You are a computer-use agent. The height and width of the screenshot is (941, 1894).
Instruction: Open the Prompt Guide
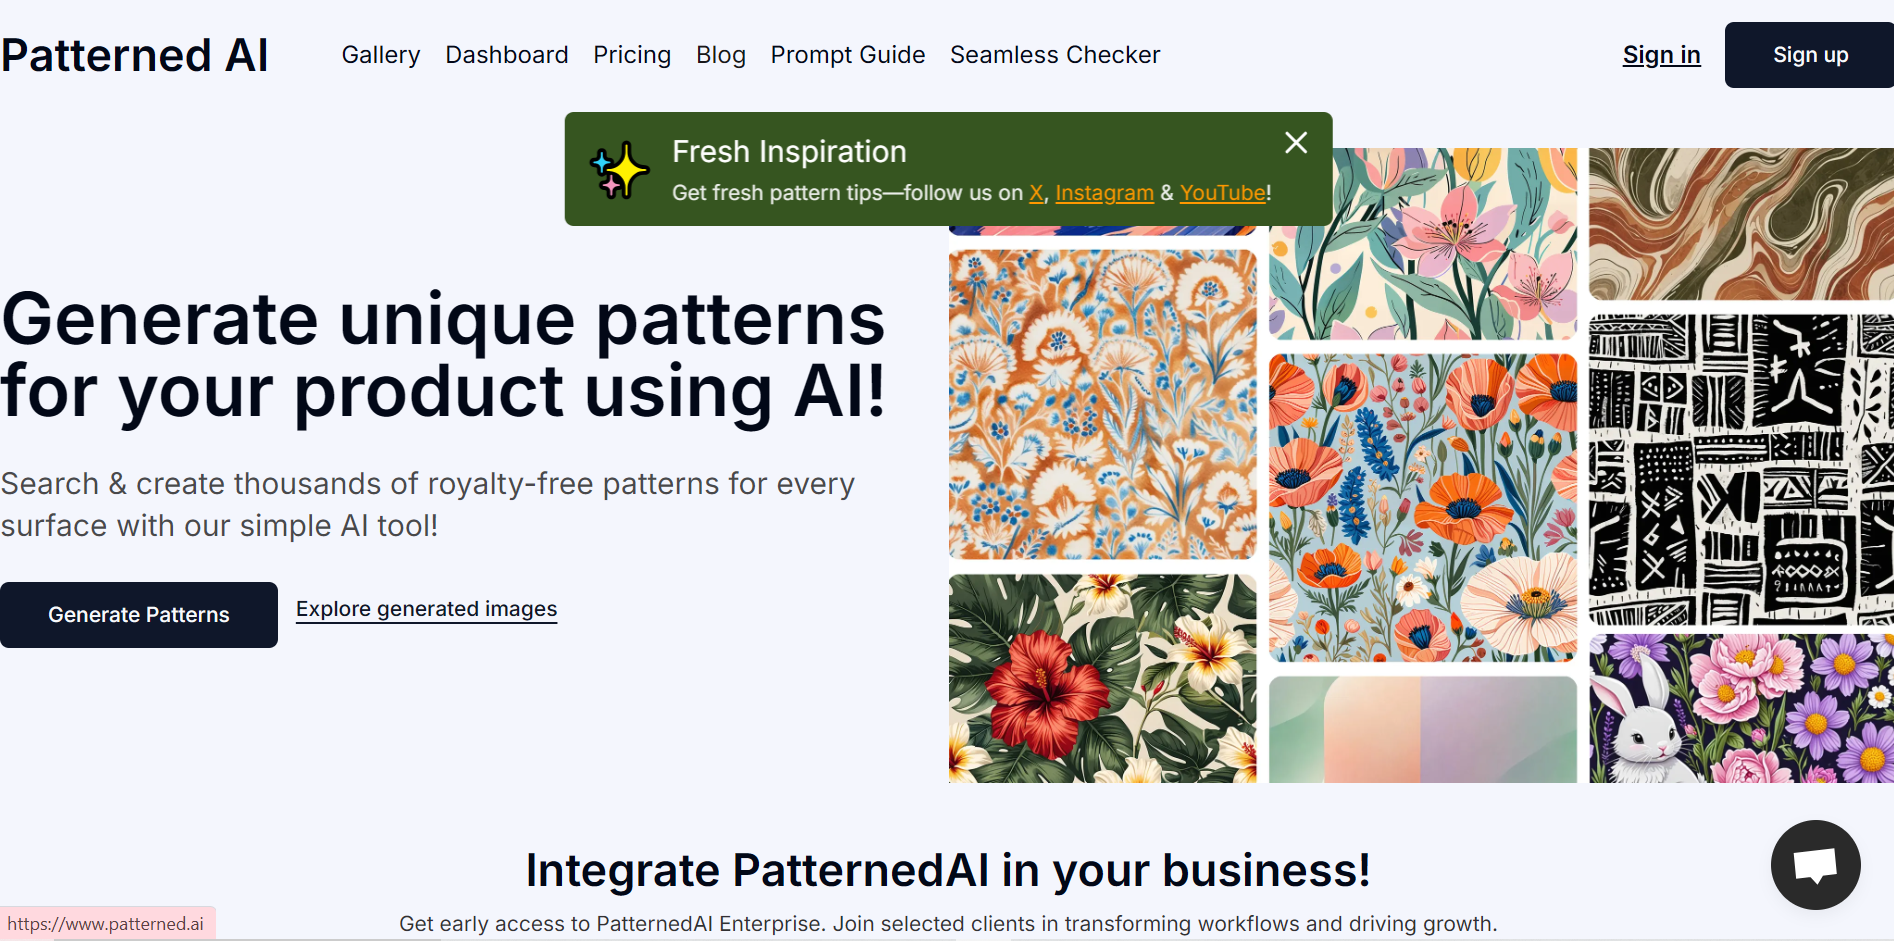(x=848, y=55)
